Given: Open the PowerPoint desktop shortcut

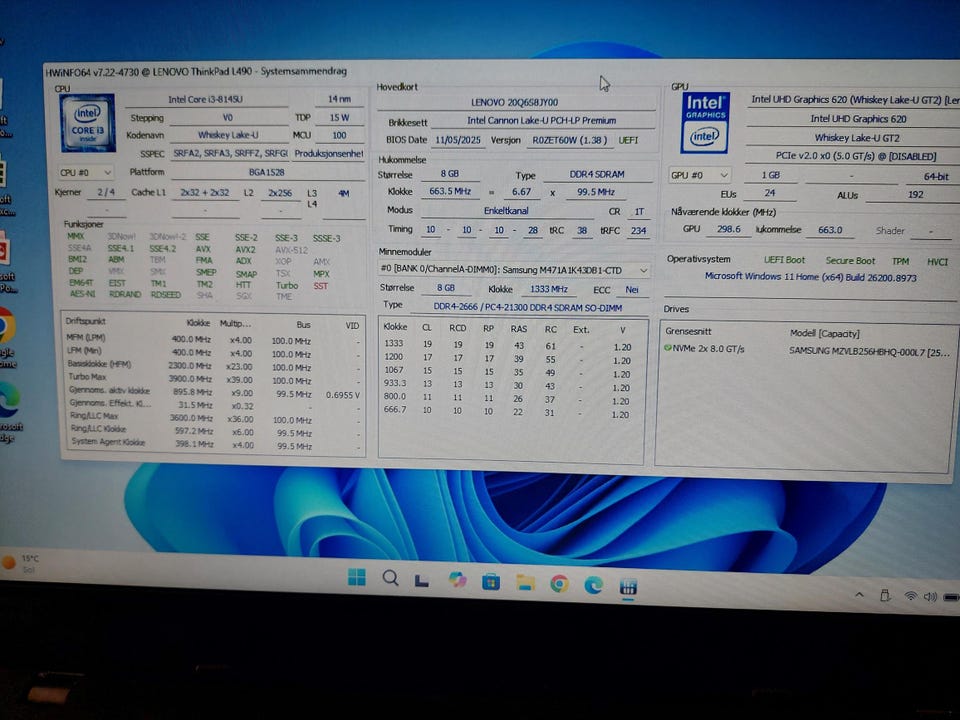Looking at the screenshot, I should pyautogui.click(x=6, y=260).
